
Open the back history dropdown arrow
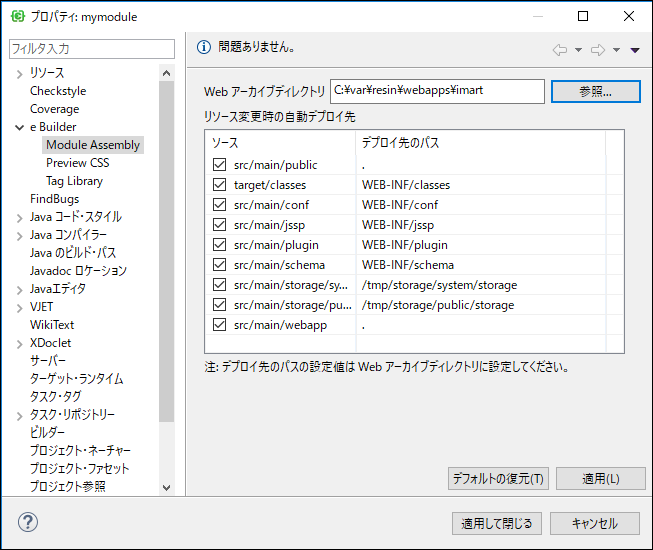[x=578, y=50]
